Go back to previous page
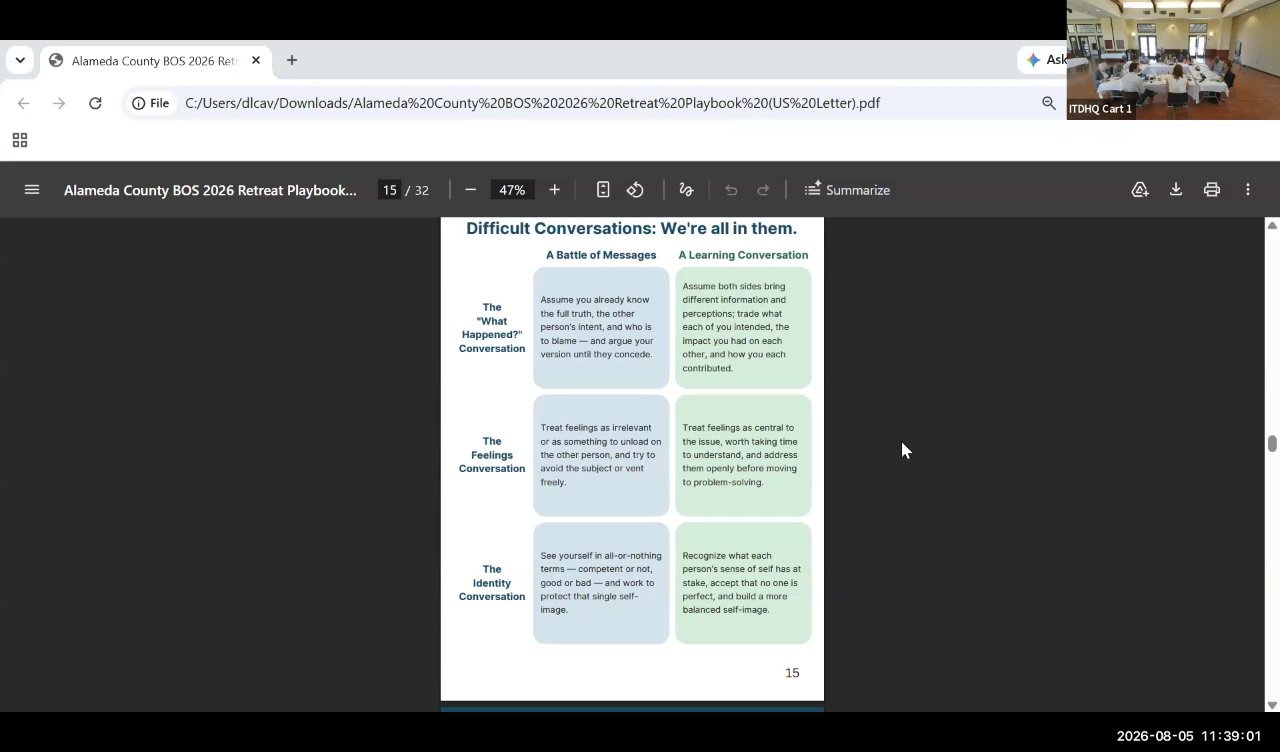The image size is (1280, 752). point(23,103)
